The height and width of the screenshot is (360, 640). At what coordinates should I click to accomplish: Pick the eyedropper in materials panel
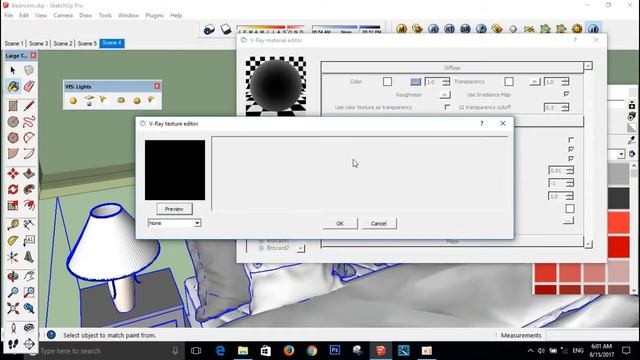[x=632, y=140]
